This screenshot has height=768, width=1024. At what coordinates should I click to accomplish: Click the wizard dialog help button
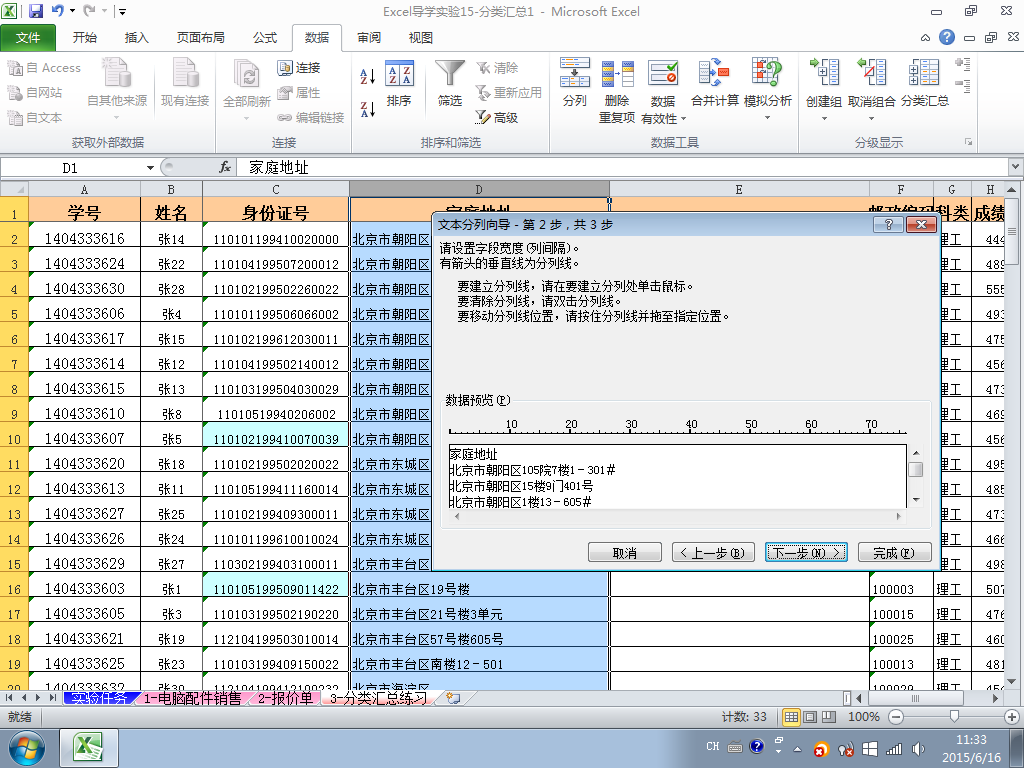coord(888,225)
